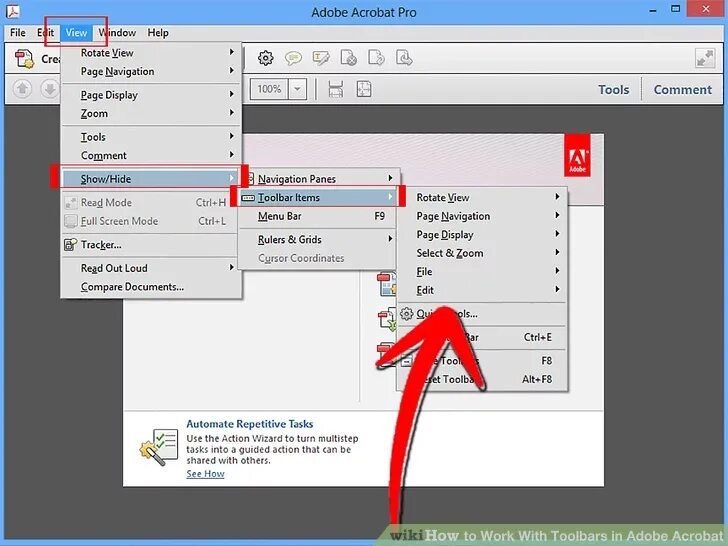Image resolution: width=728 pixels, height=546 pixels.
Task: Choose Page Display in Toolbar Items submenu
Action: [482, 234]
